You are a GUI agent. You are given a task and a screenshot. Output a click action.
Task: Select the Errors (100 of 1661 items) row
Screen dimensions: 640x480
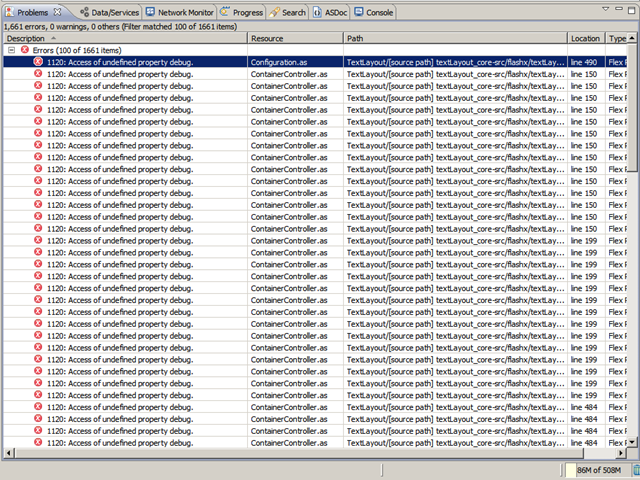[315, 50]
